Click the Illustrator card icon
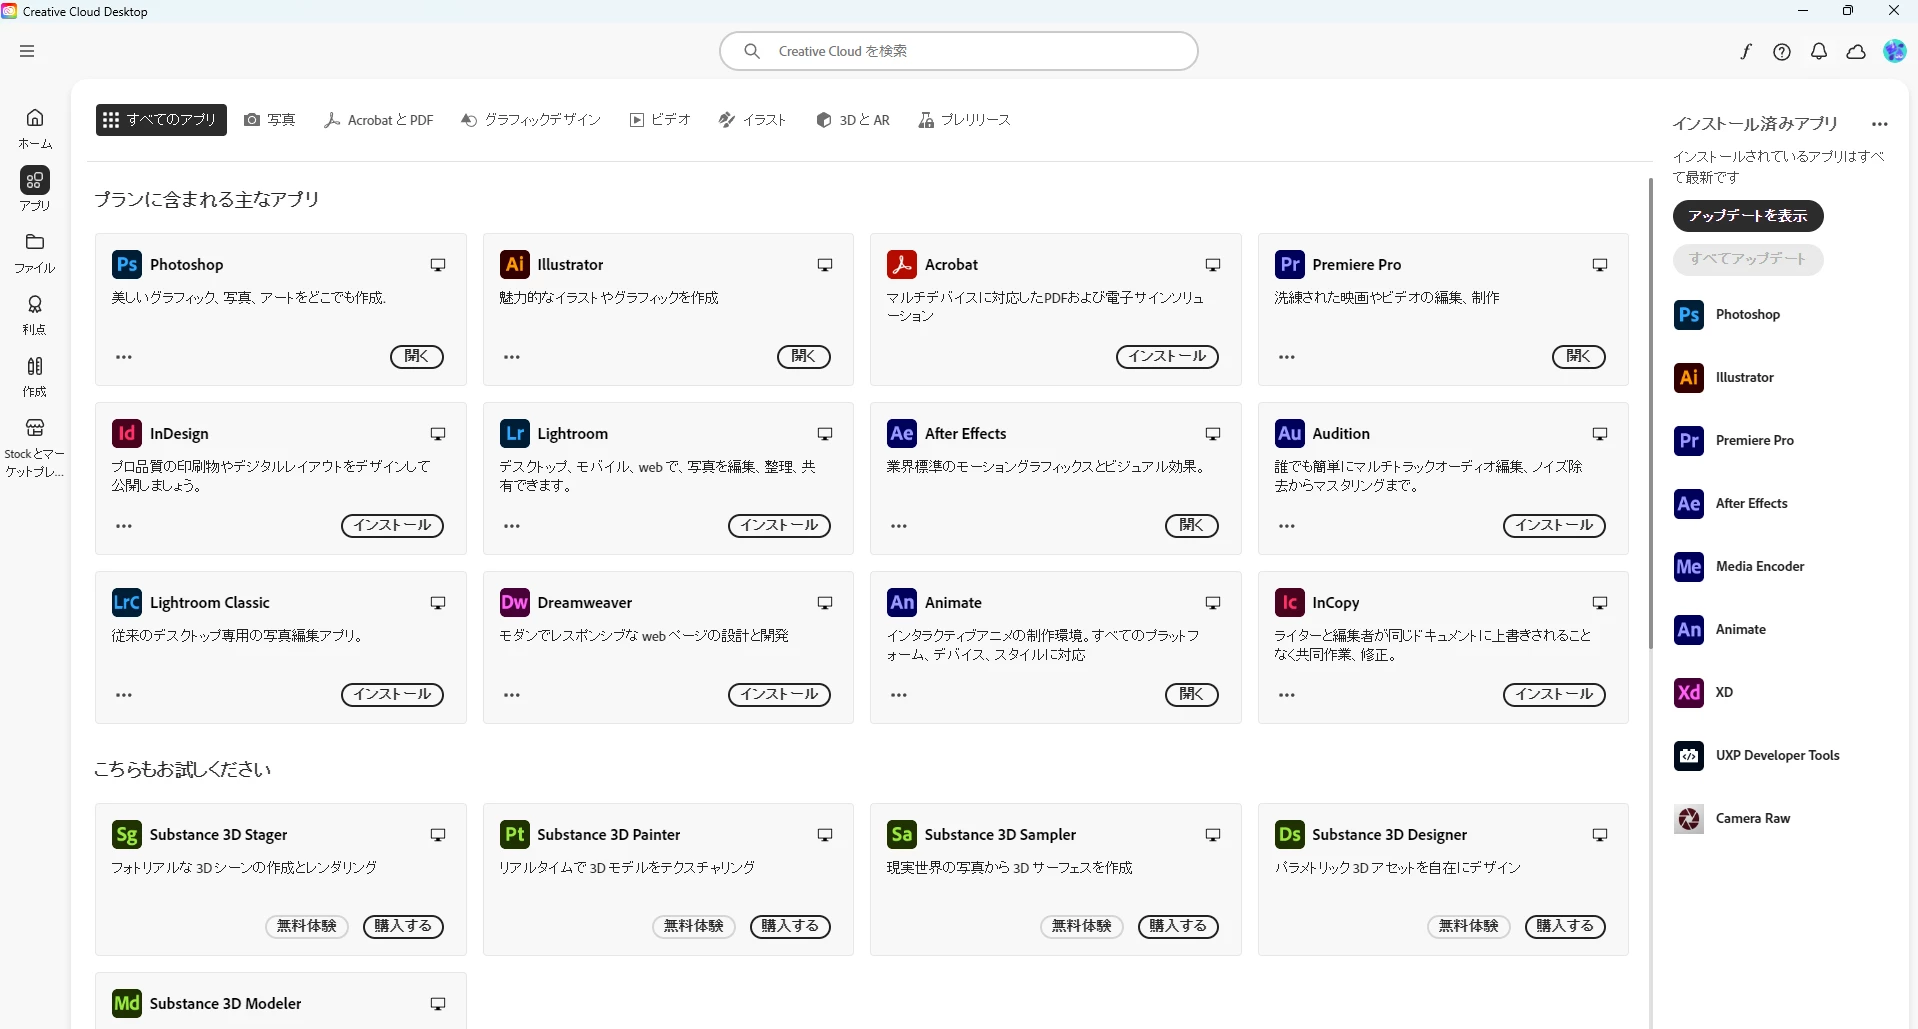Viewport: 1918px width, 1029px height. [x=514, y=264]
